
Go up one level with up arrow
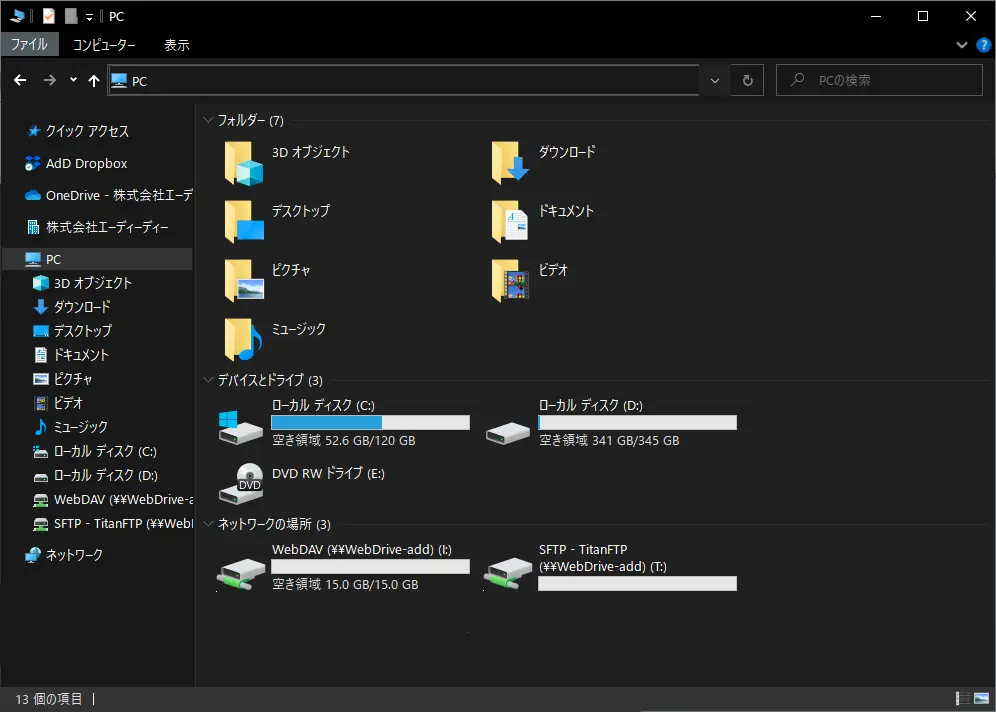coord(94,81)
